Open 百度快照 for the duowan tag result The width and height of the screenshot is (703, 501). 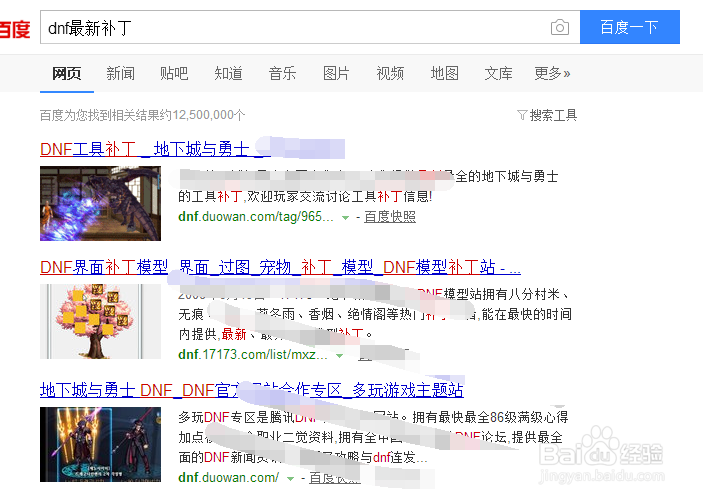pos(390,217)
